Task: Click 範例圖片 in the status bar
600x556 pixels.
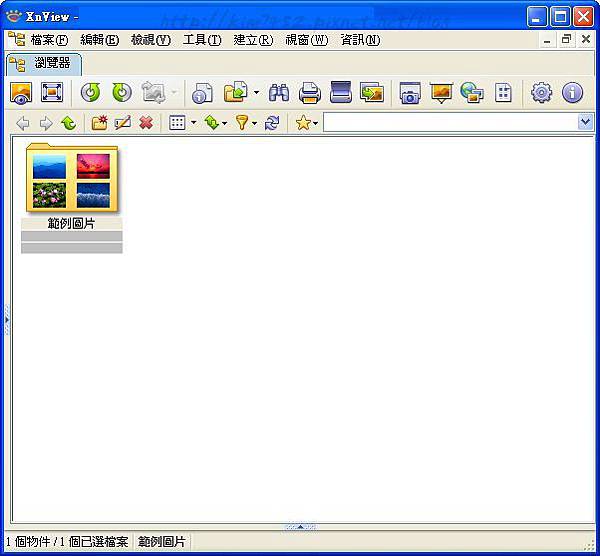Action: 161,542
